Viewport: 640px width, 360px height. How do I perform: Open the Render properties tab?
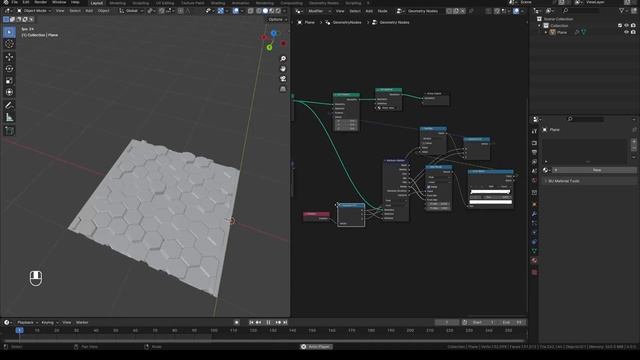534,143
